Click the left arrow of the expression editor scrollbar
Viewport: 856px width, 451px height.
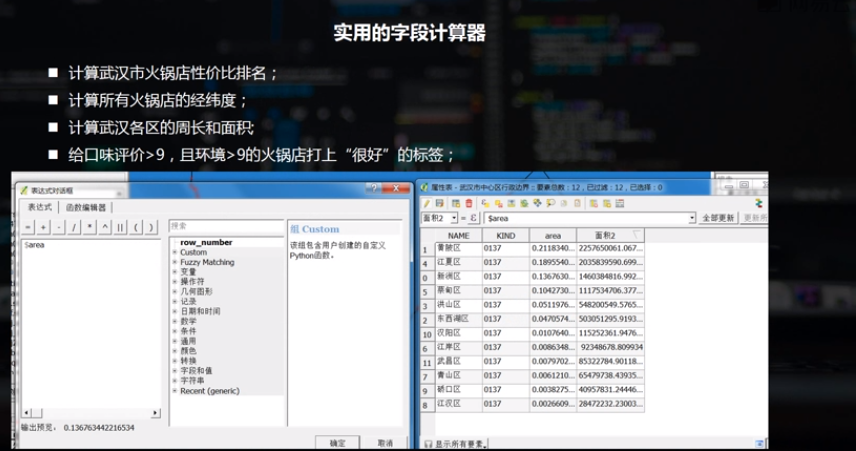click(26, 413)
